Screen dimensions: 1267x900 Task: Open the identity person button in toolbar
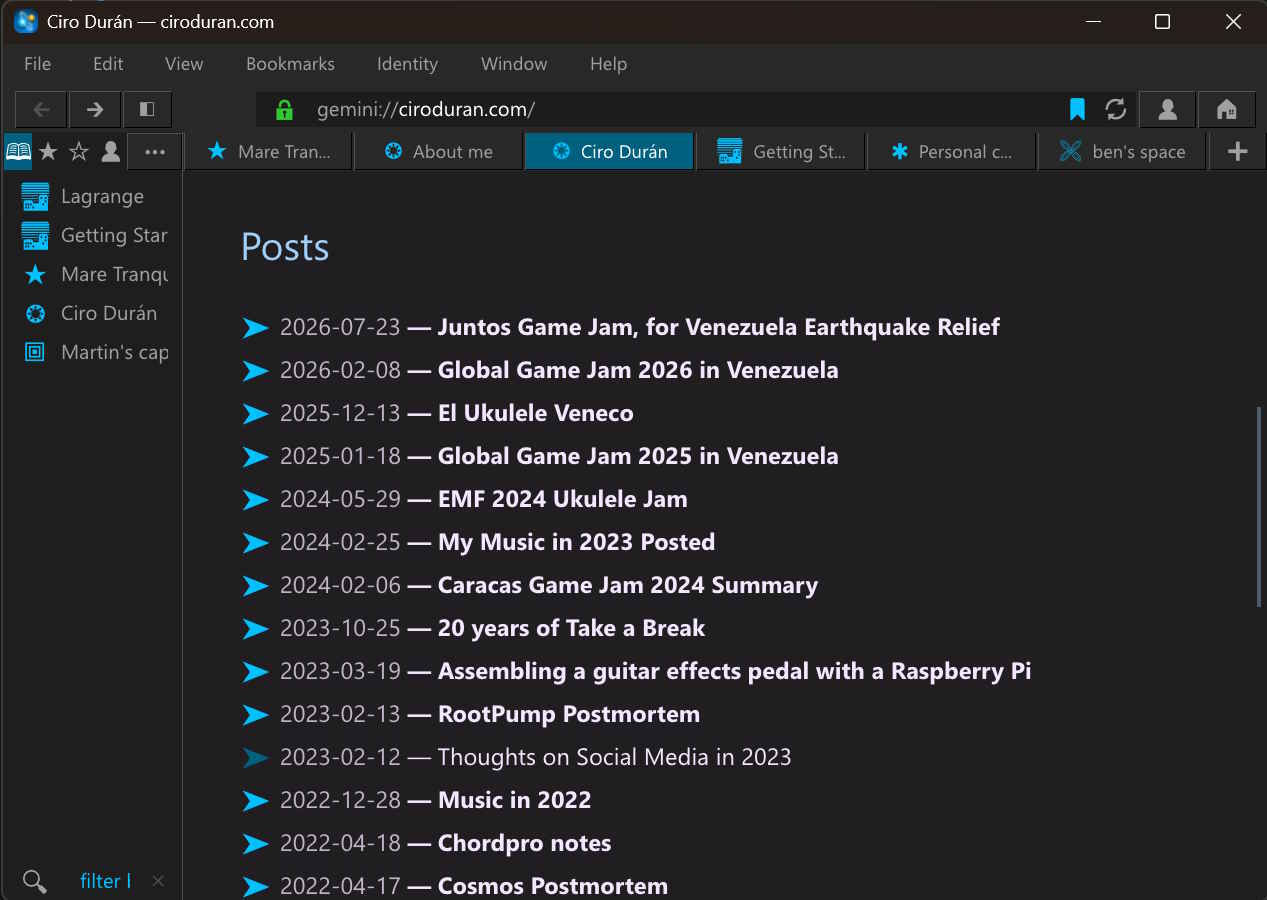coord(1168,109)
